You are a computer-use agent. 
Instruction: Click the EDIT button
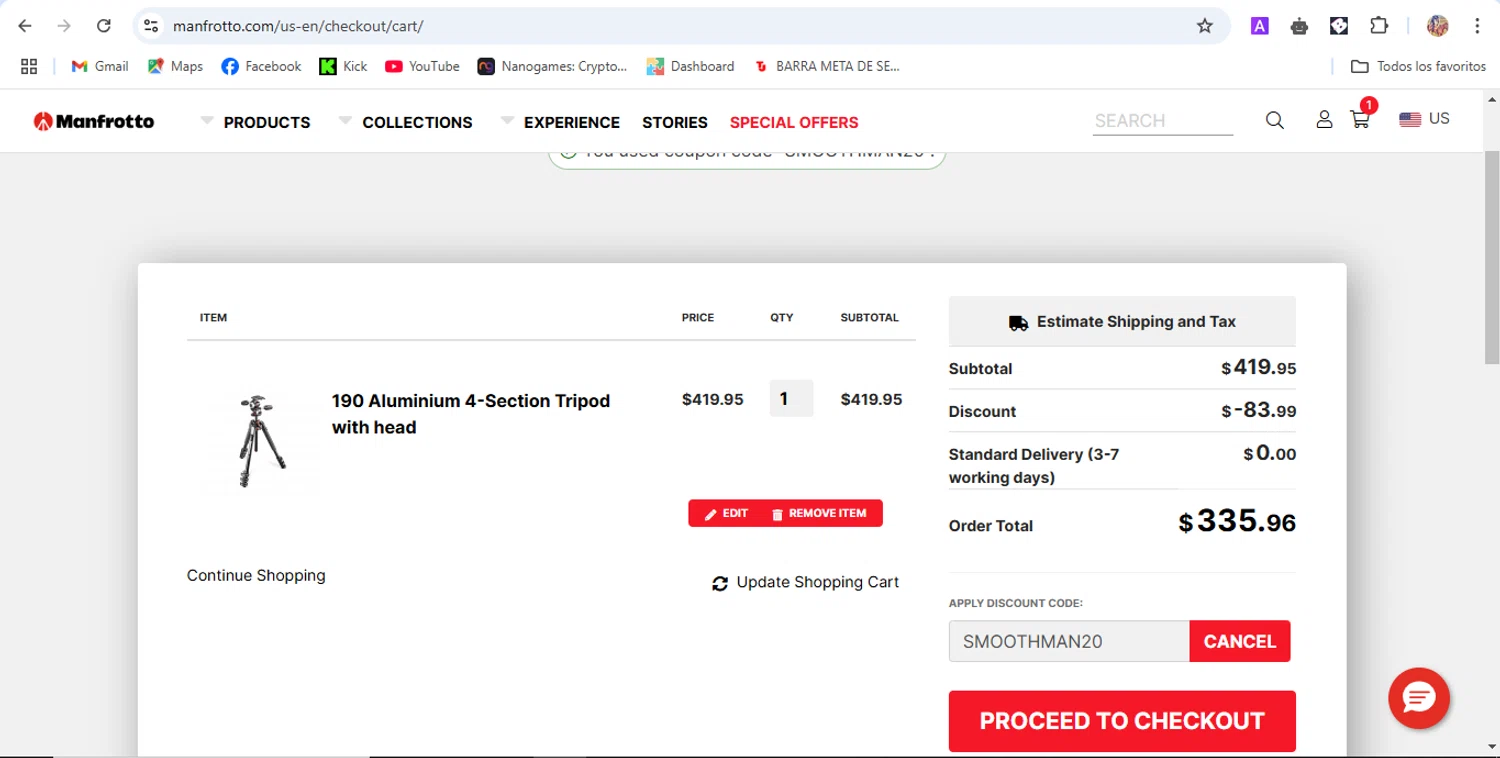727,513
